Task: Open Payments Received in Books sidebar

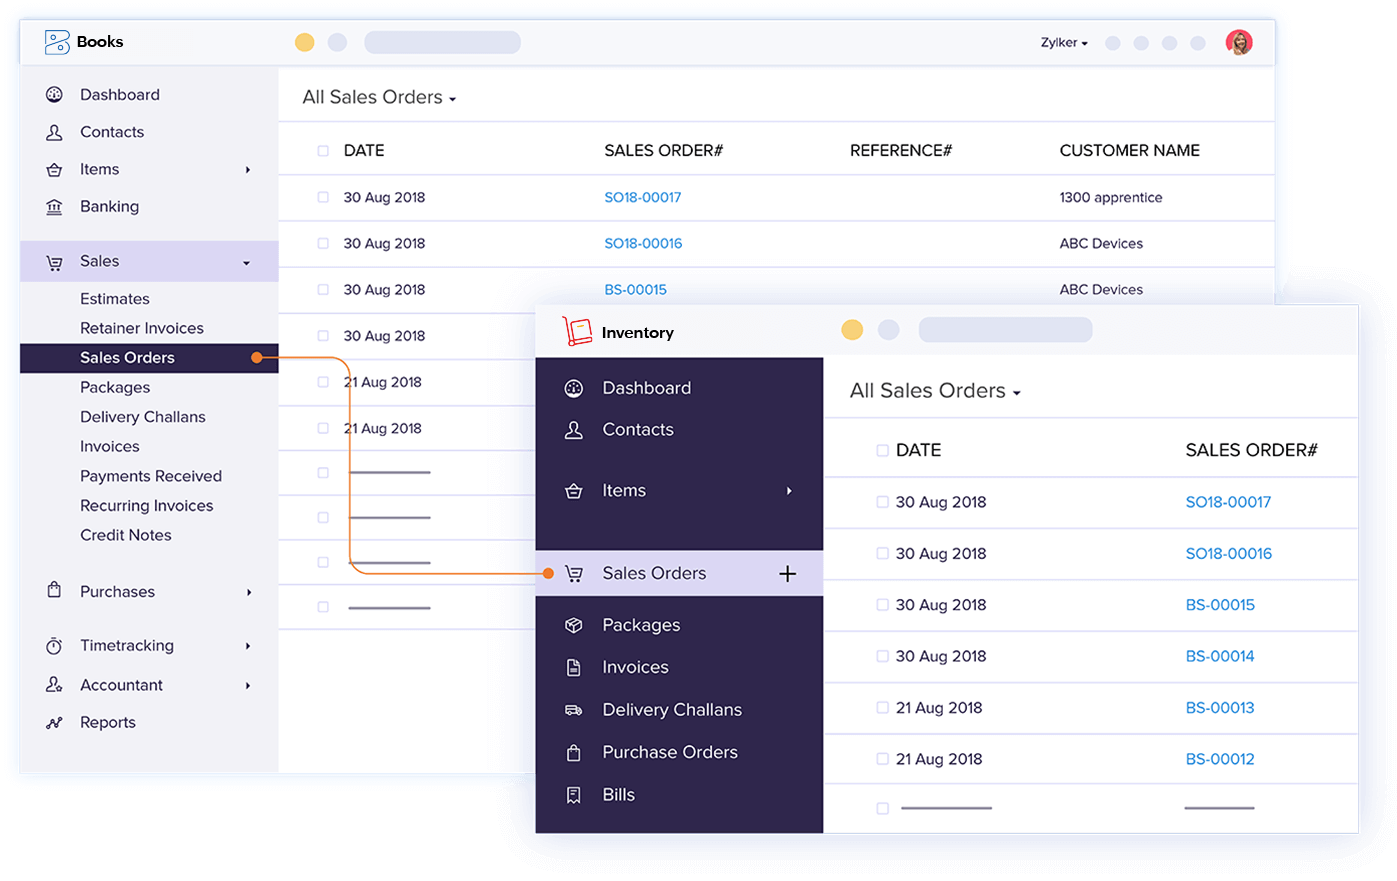Action: pos(151,476)
